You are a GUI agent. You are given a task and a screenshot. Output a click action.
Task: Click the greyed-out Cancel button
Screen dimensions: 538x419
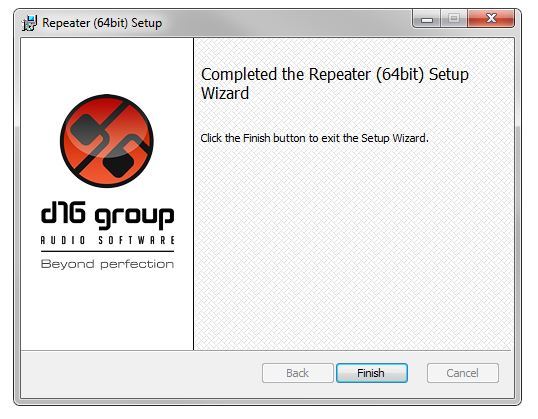click(x=463, y=373)
